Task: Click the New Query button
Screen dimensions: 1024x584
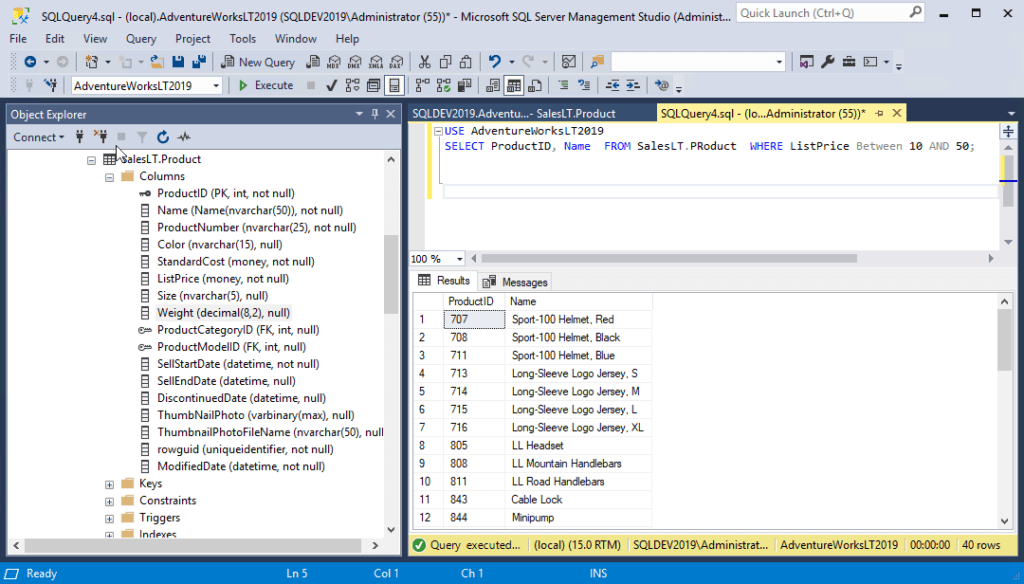Action: (x=258, y=62)
